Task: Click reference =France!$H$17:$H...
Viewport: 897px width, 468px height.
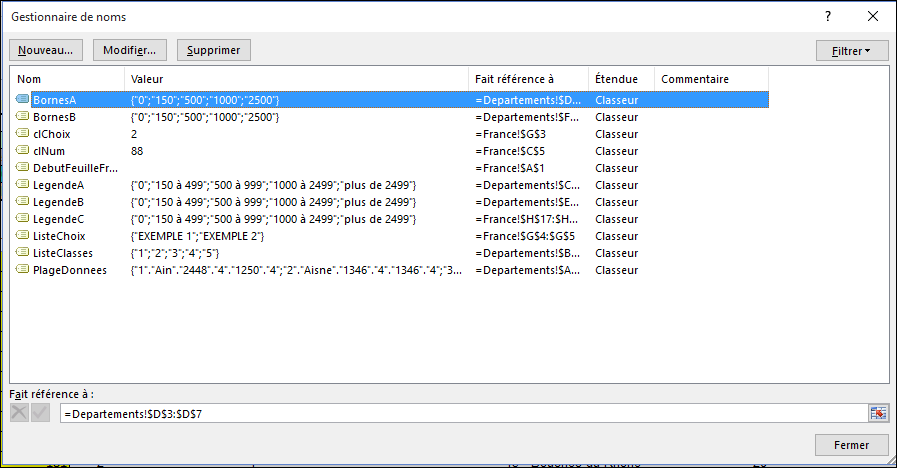Action: (526, 219)
